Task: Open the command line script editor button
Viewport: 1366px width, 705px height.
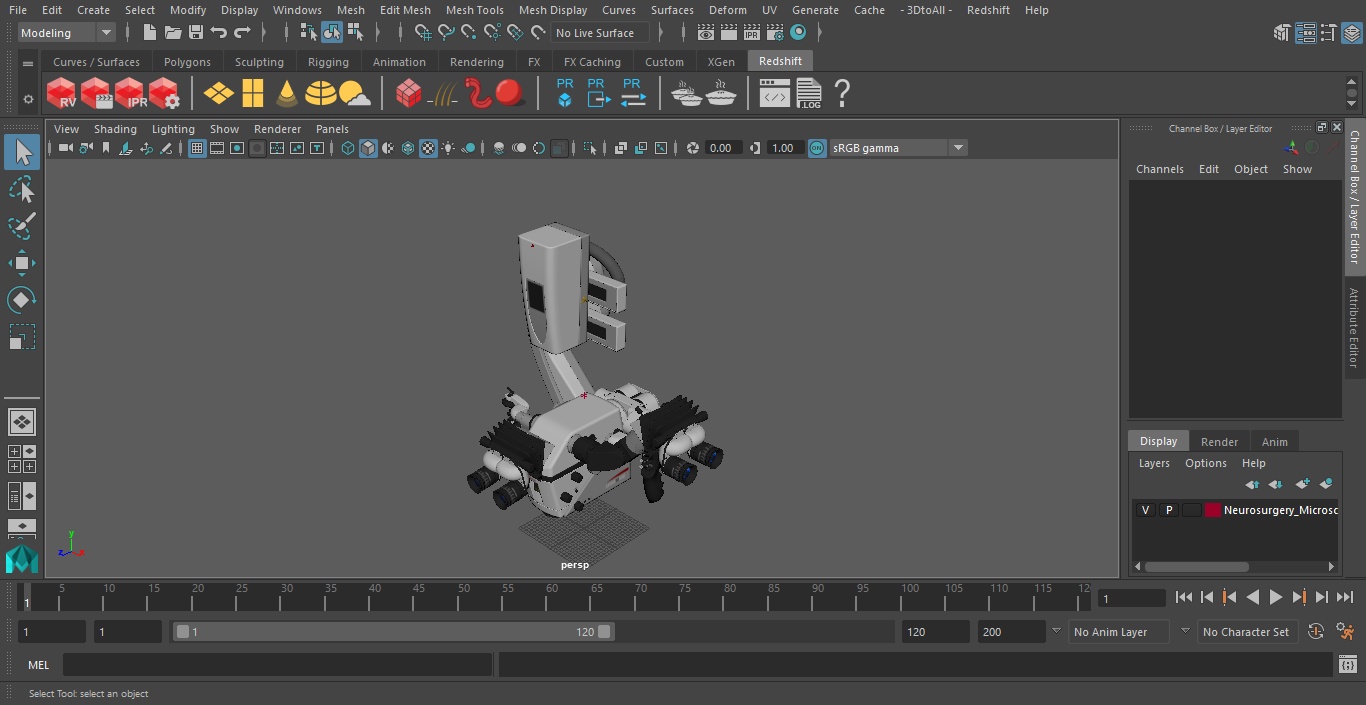Action: click(1347, 665)
